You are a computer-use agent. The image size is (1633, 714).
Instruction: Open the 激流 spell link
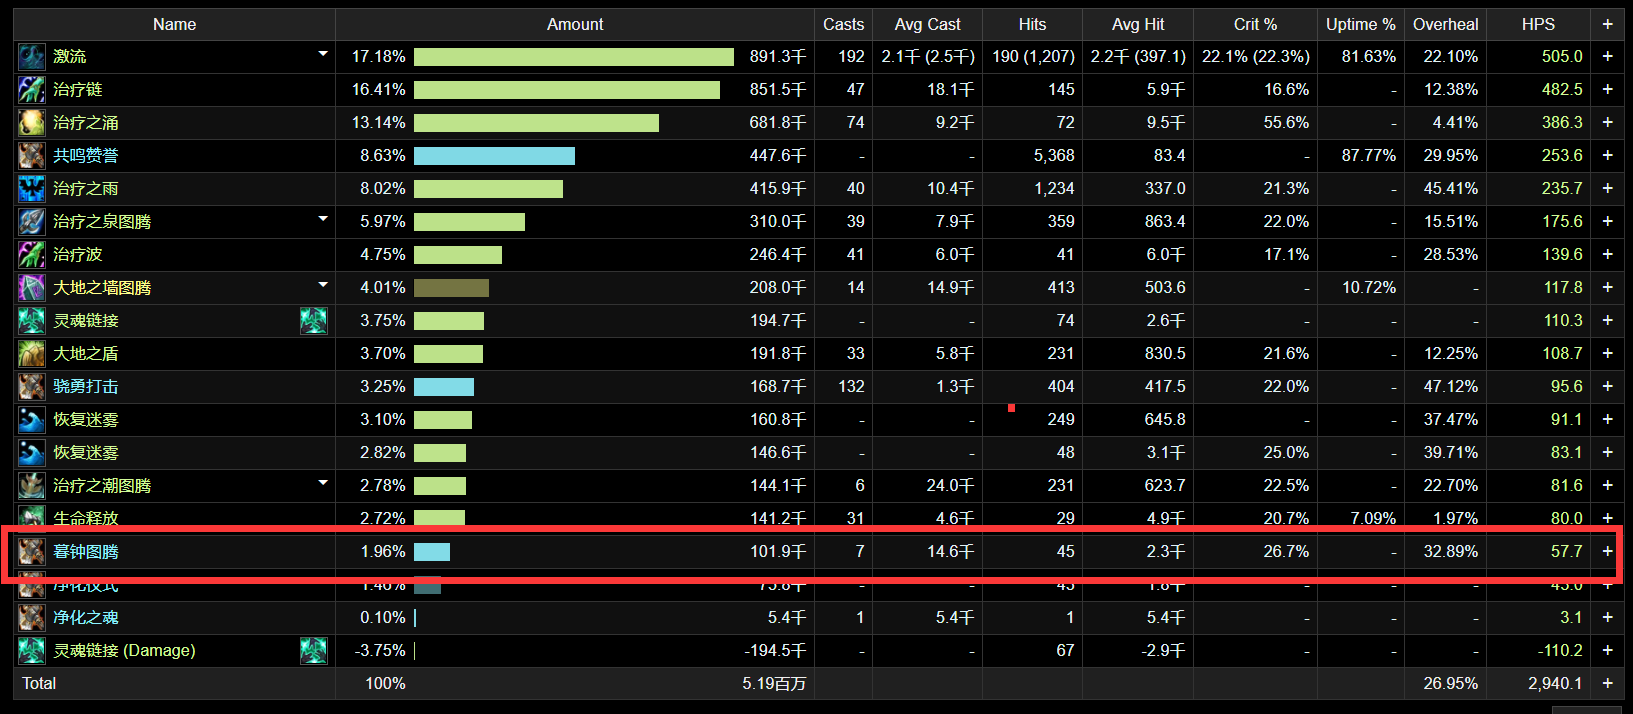coord(70,57)
